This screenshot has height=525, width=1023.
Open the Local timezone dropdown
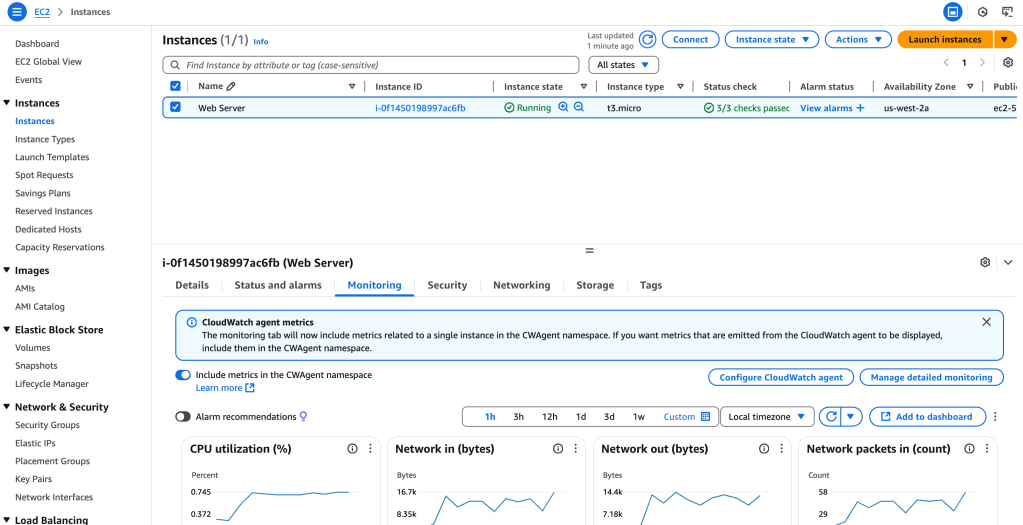[766, 417]
